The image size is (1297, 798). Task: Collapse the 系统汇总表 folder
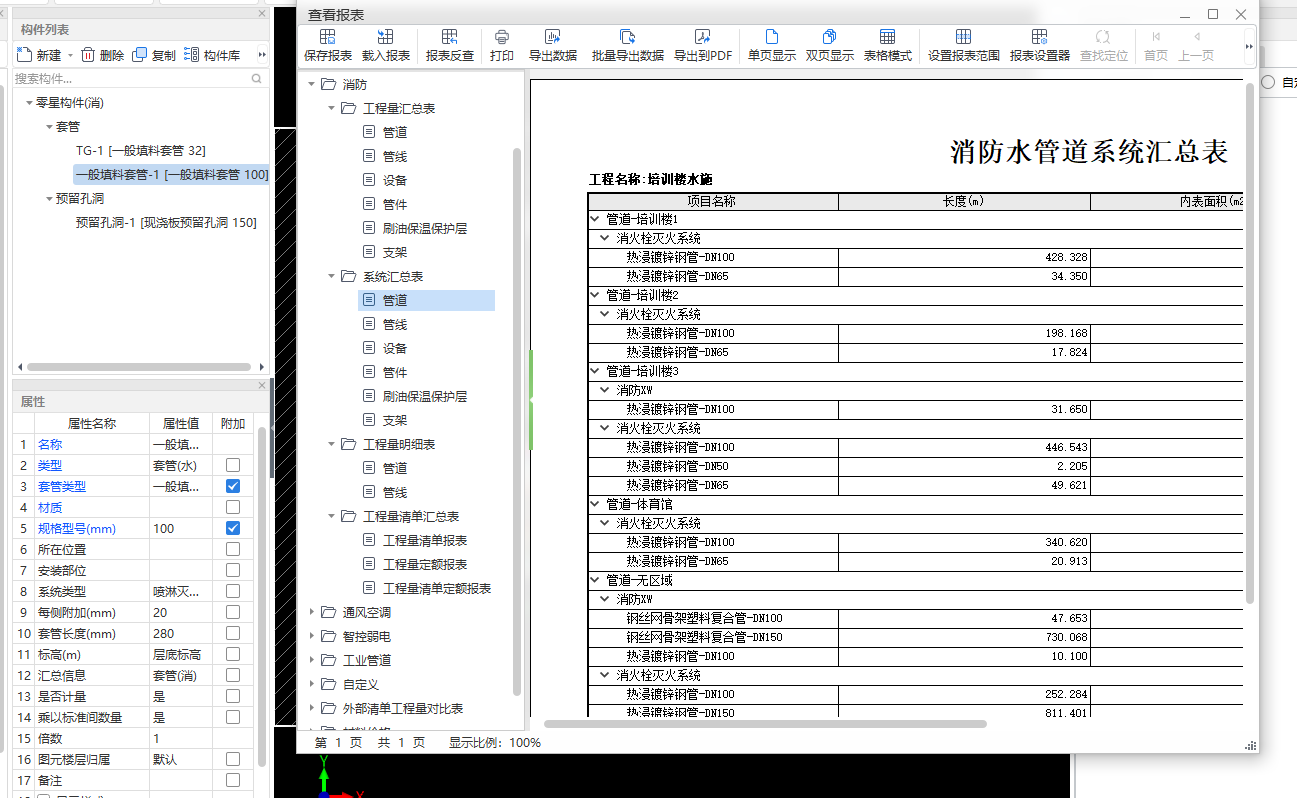pyautogui.click(x=332, y=276)
